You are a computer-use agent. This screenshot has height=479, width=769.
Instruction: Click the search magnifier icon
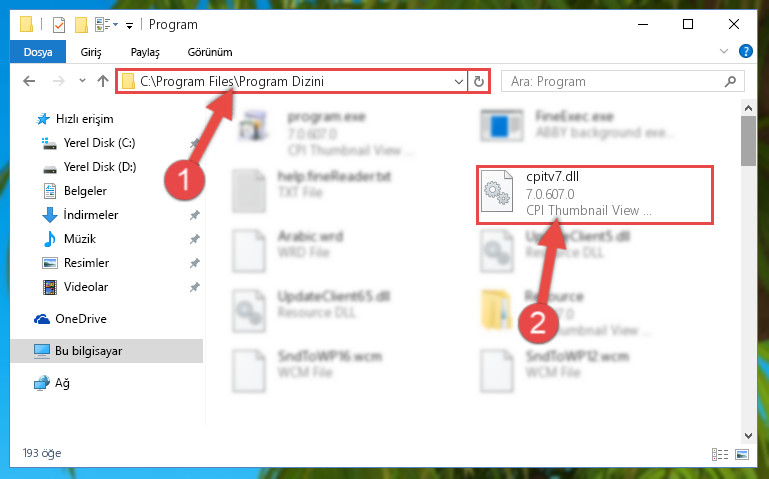point(730,81)
